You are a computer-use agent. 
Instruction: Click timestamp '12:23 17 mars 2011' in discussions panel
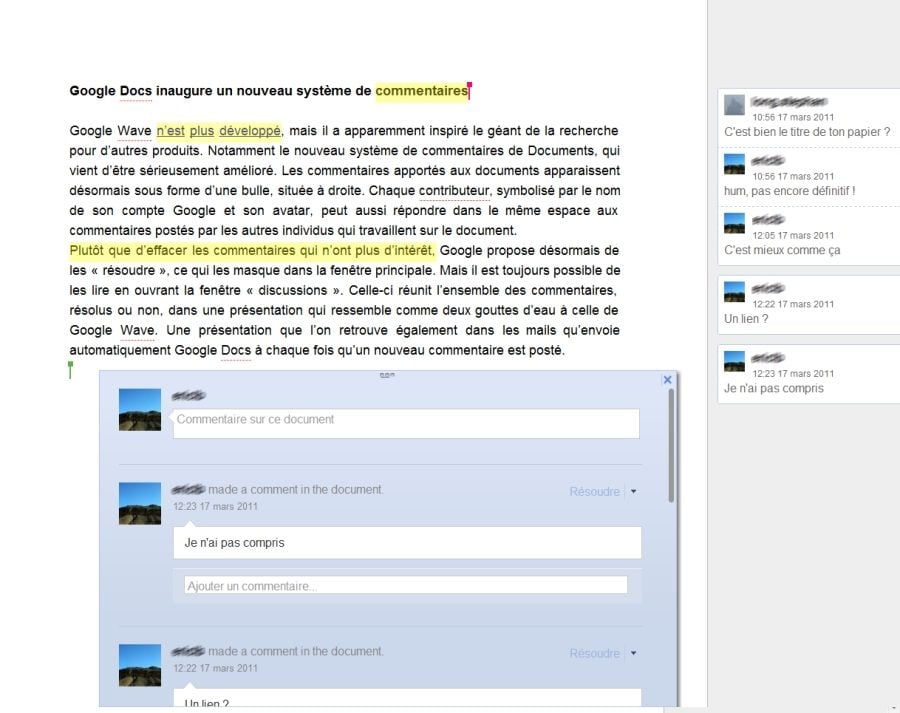pos(215,506)
